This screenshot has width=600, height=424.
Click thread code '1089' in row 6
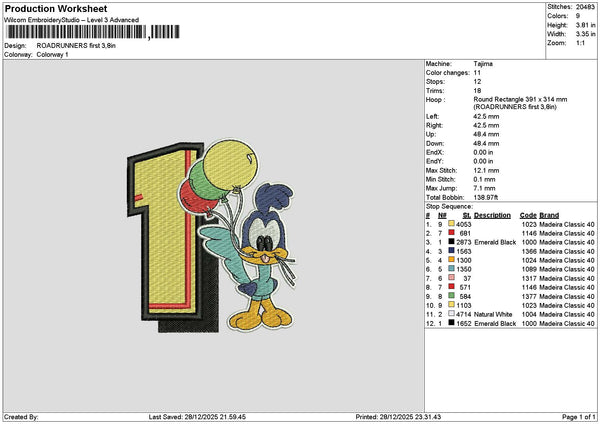[x=529, y=269]
